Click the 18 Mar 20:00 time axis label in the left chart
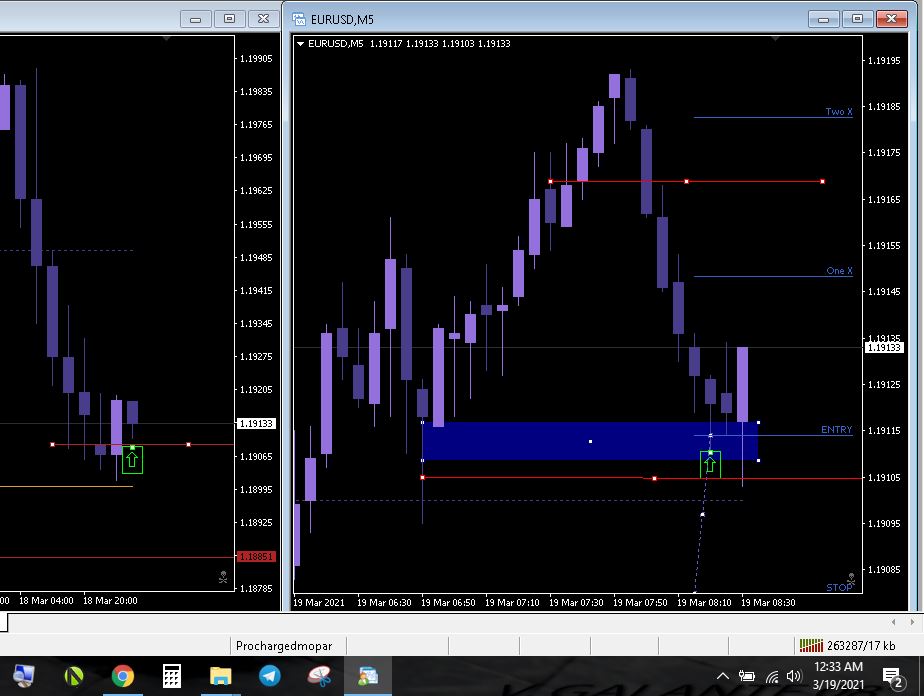924x696 pixels. [110, 601]
